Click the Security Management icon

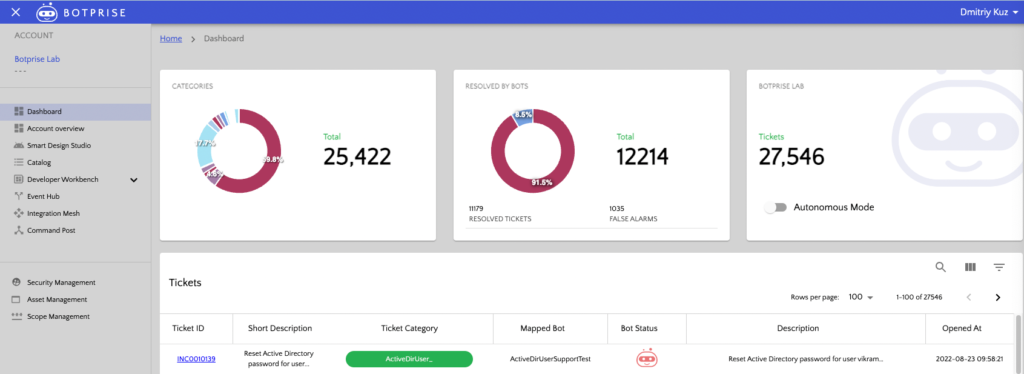[x=16, y=283]
